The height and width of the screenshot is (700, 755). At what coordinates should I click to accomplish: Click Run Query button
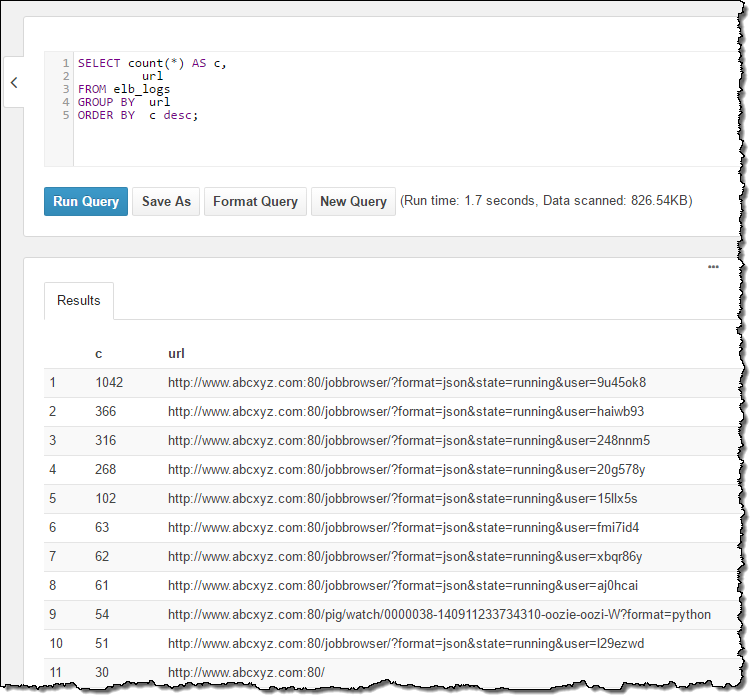[x=86, y=201]
